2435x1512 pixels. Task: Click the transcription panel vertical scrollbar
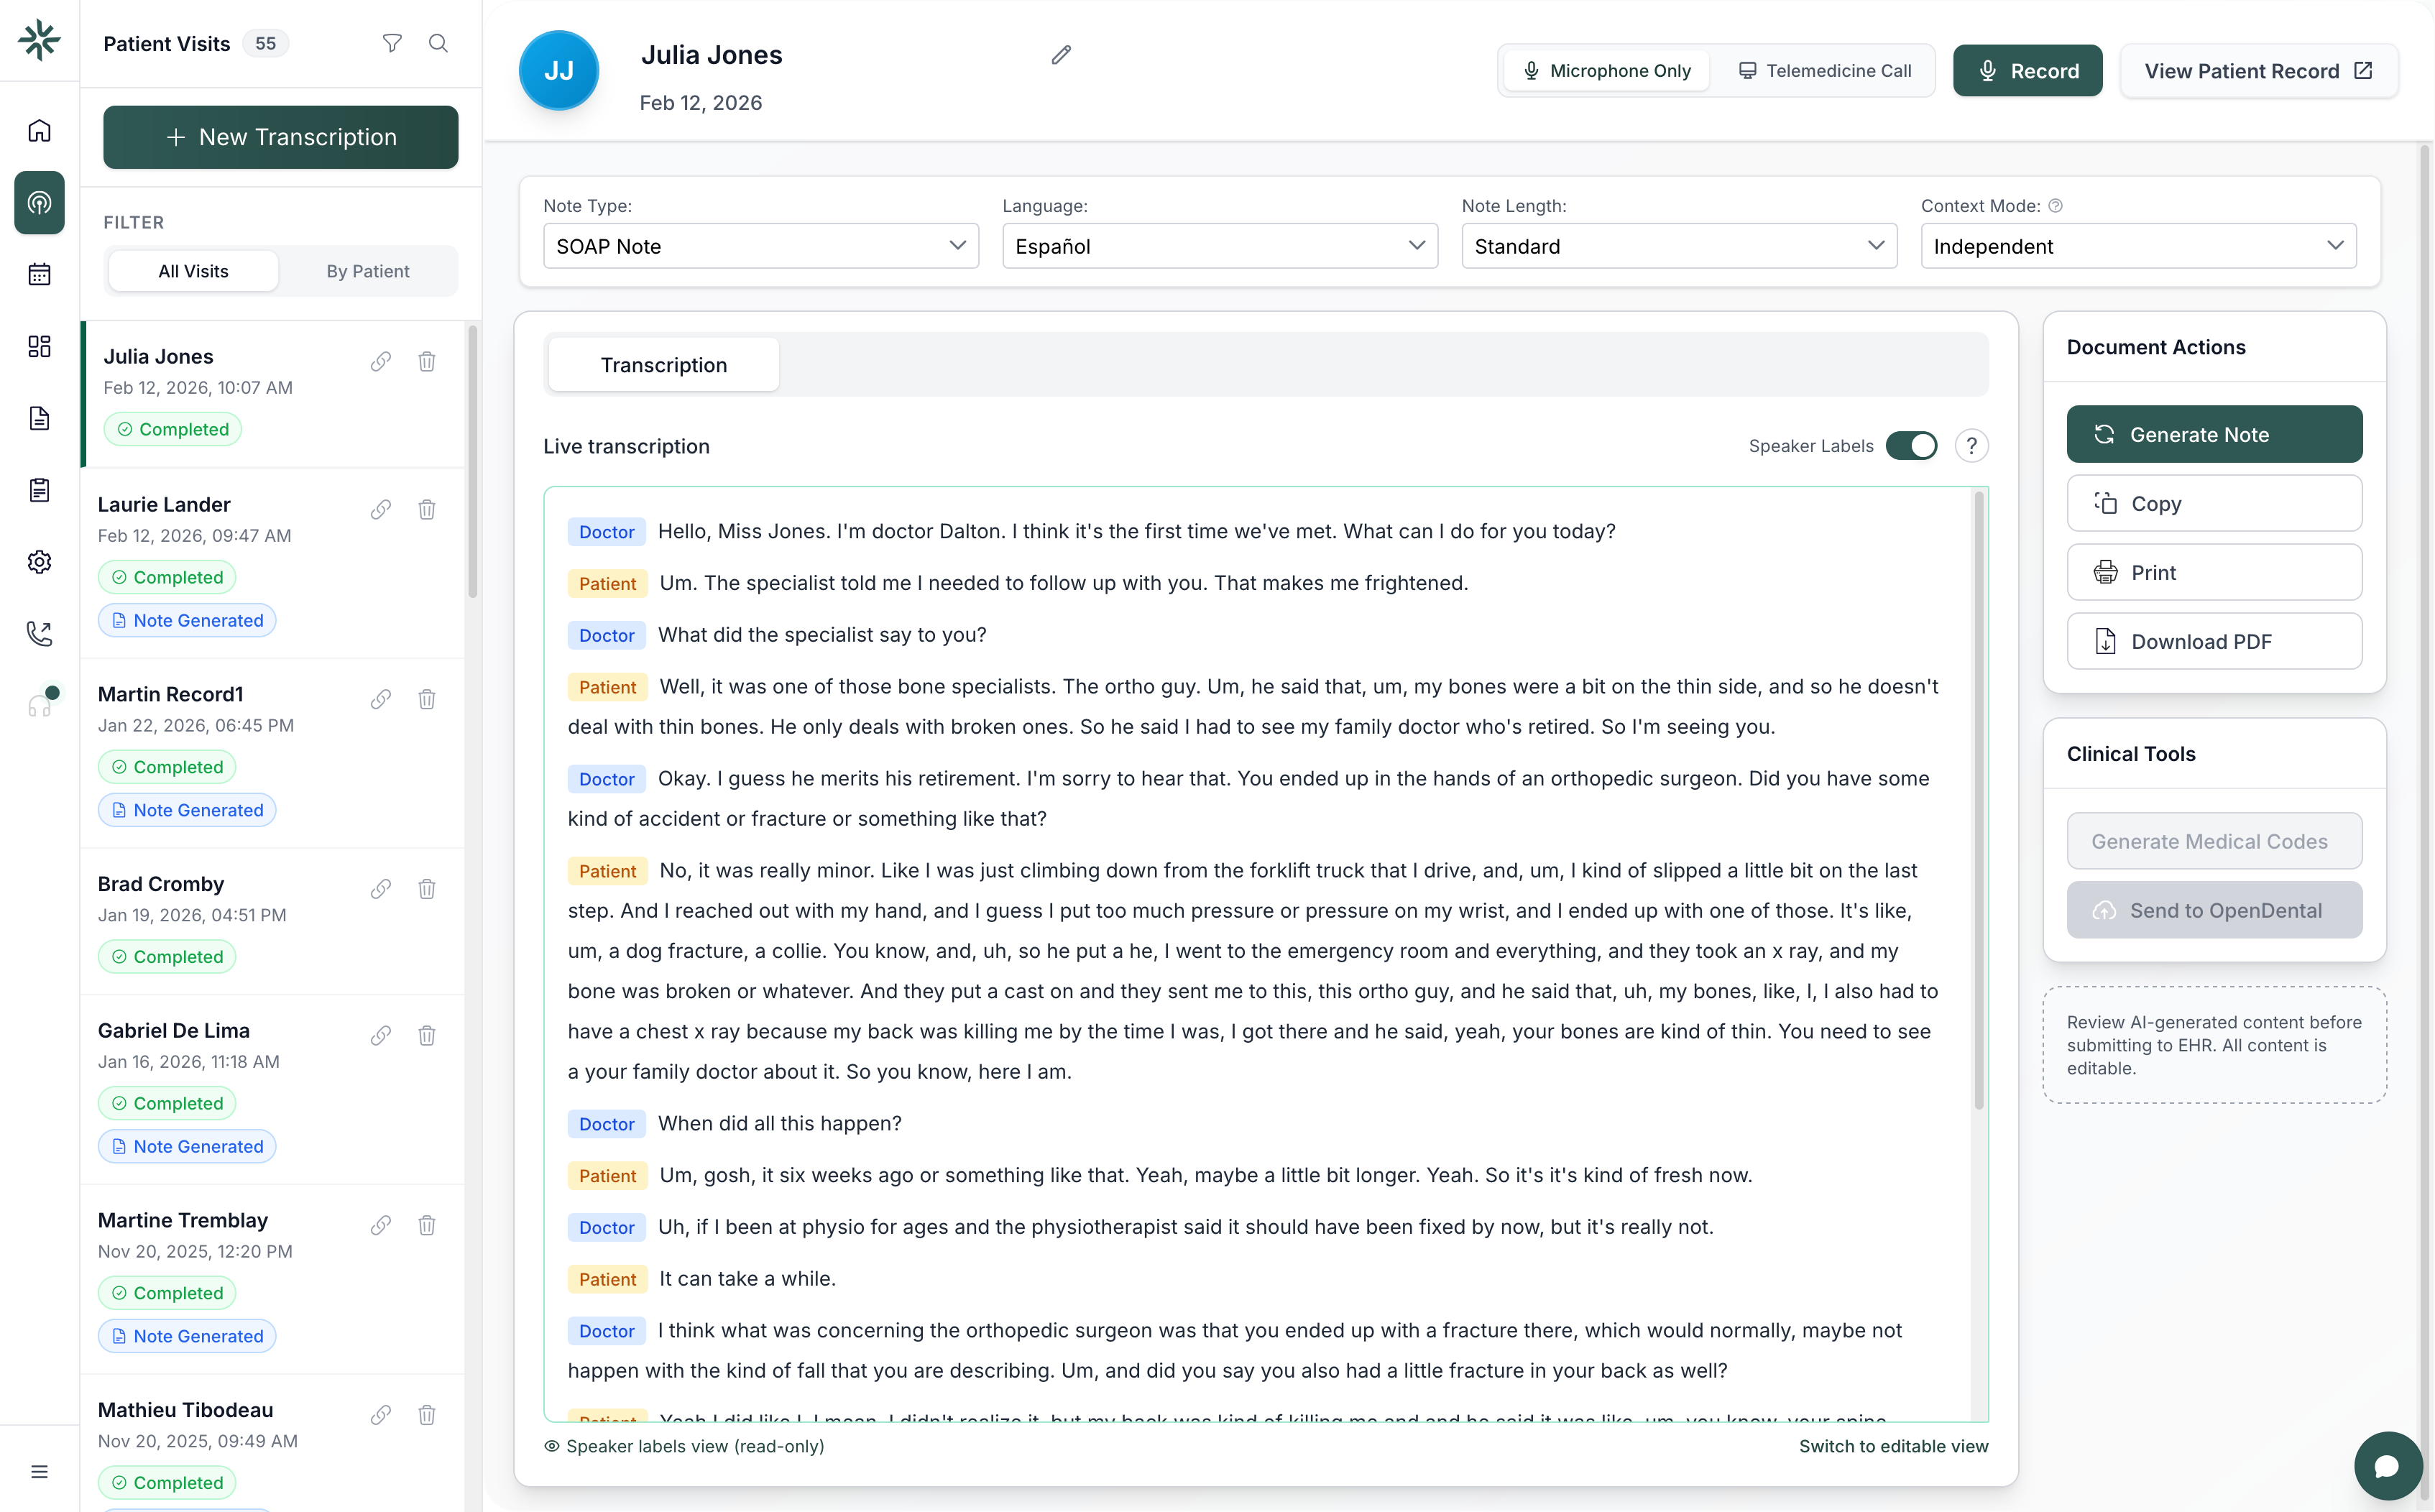[1978, 800]
